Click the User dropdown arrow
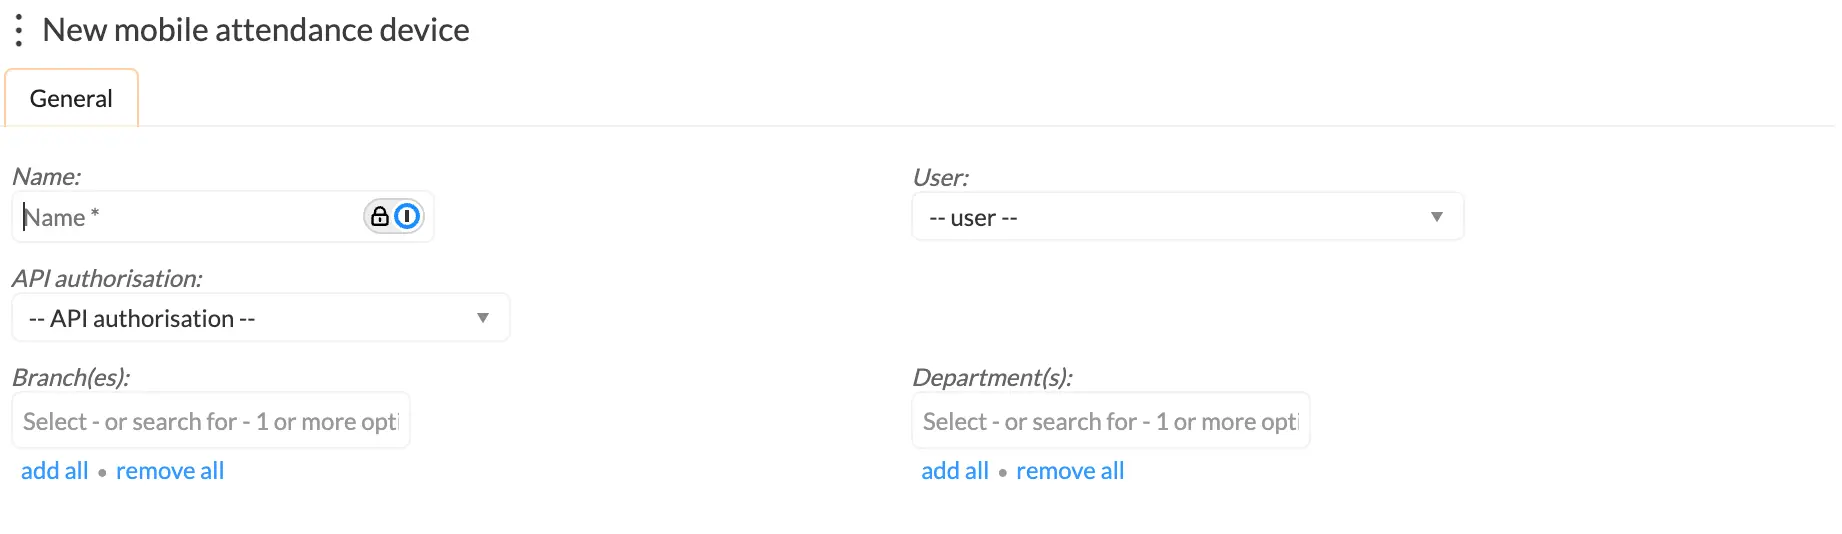This screenshot has width=1842, height=534. click(x=1436, y=217)
